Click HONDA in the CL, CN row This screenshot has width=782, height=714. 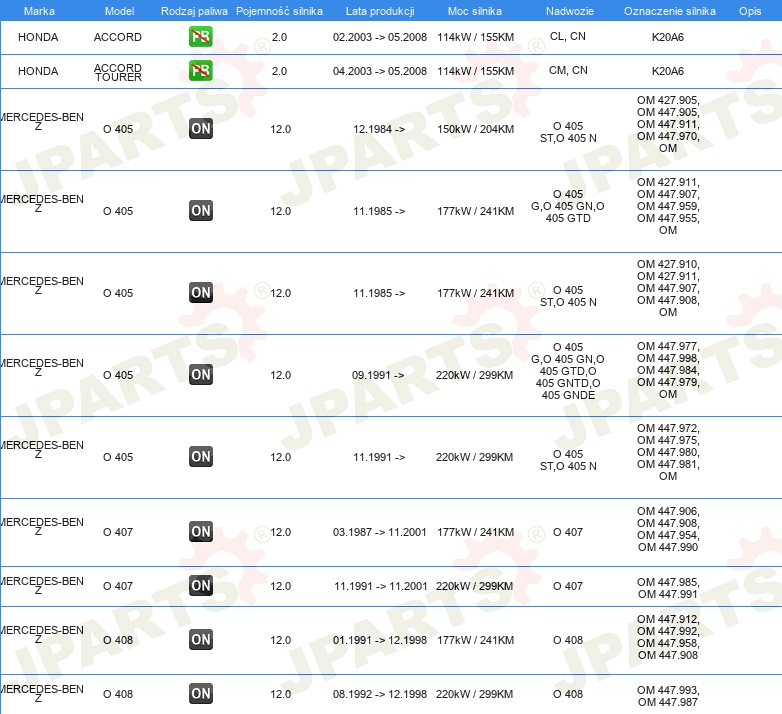click(x=38, y=37)
